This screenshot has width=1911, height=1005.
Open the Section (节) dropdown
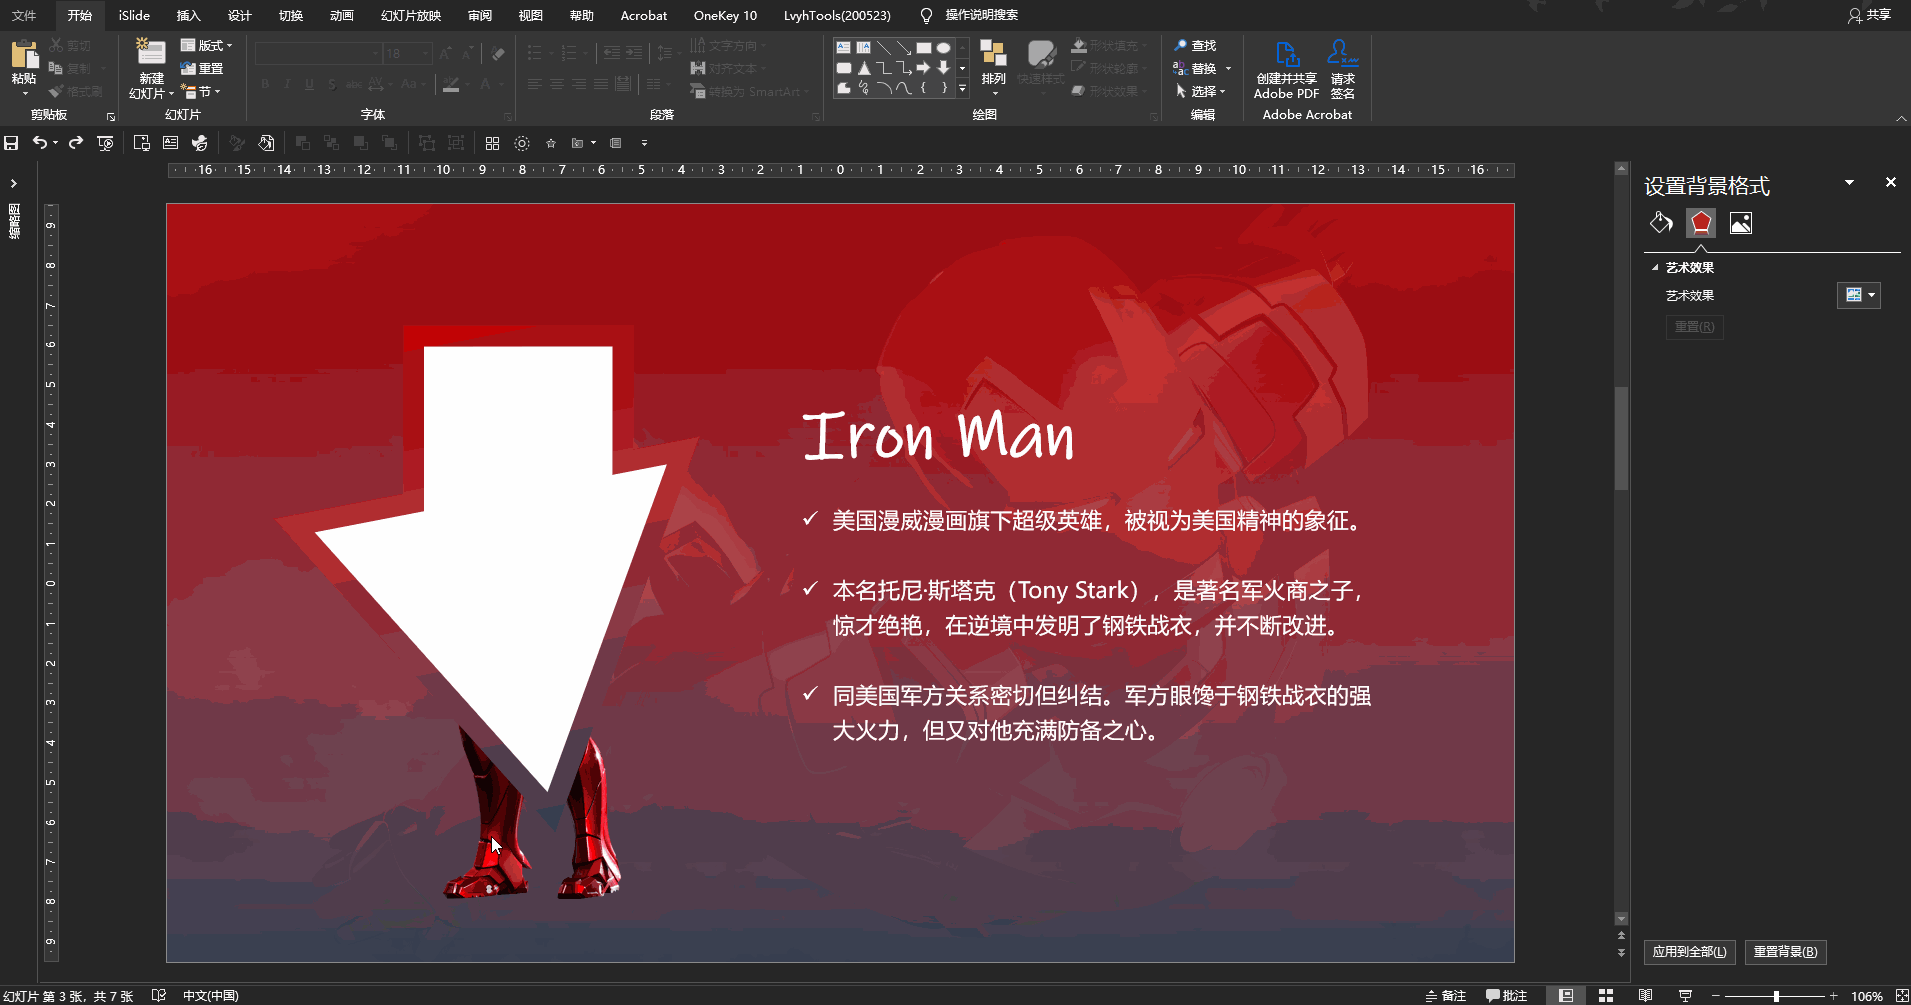tap(200, 91)
